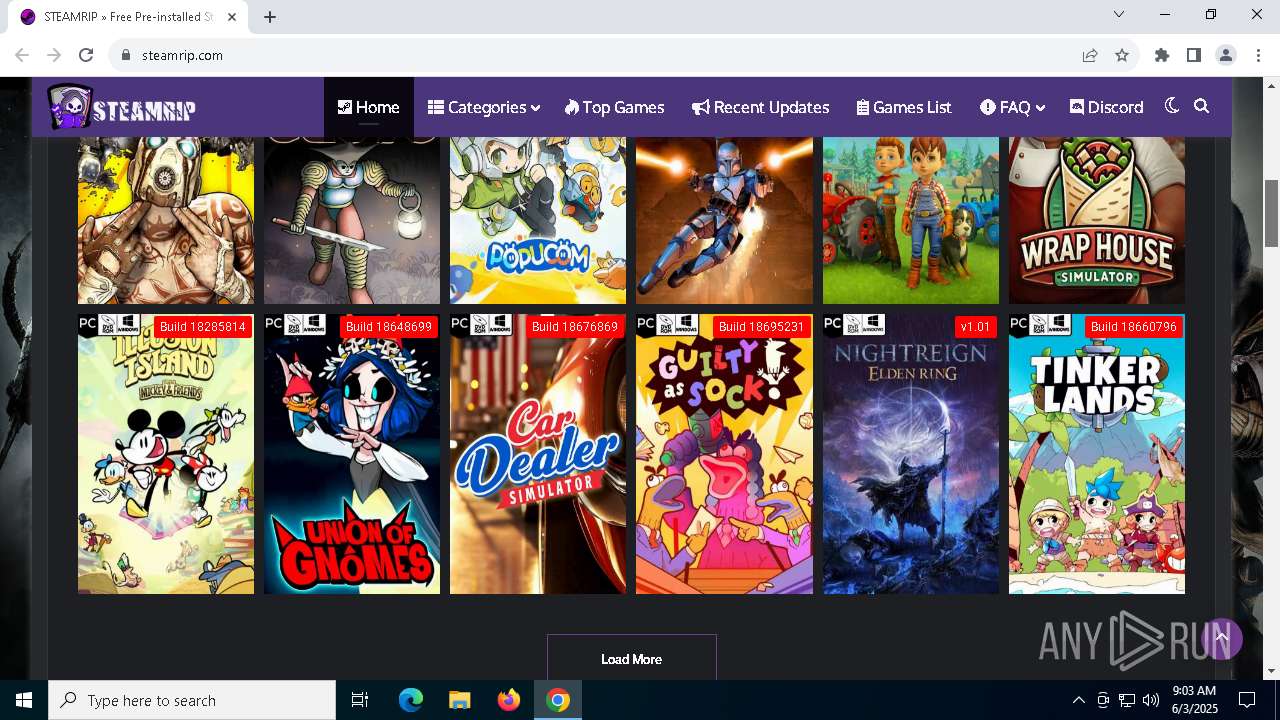Click the browser forward arrow

[54, 55]
